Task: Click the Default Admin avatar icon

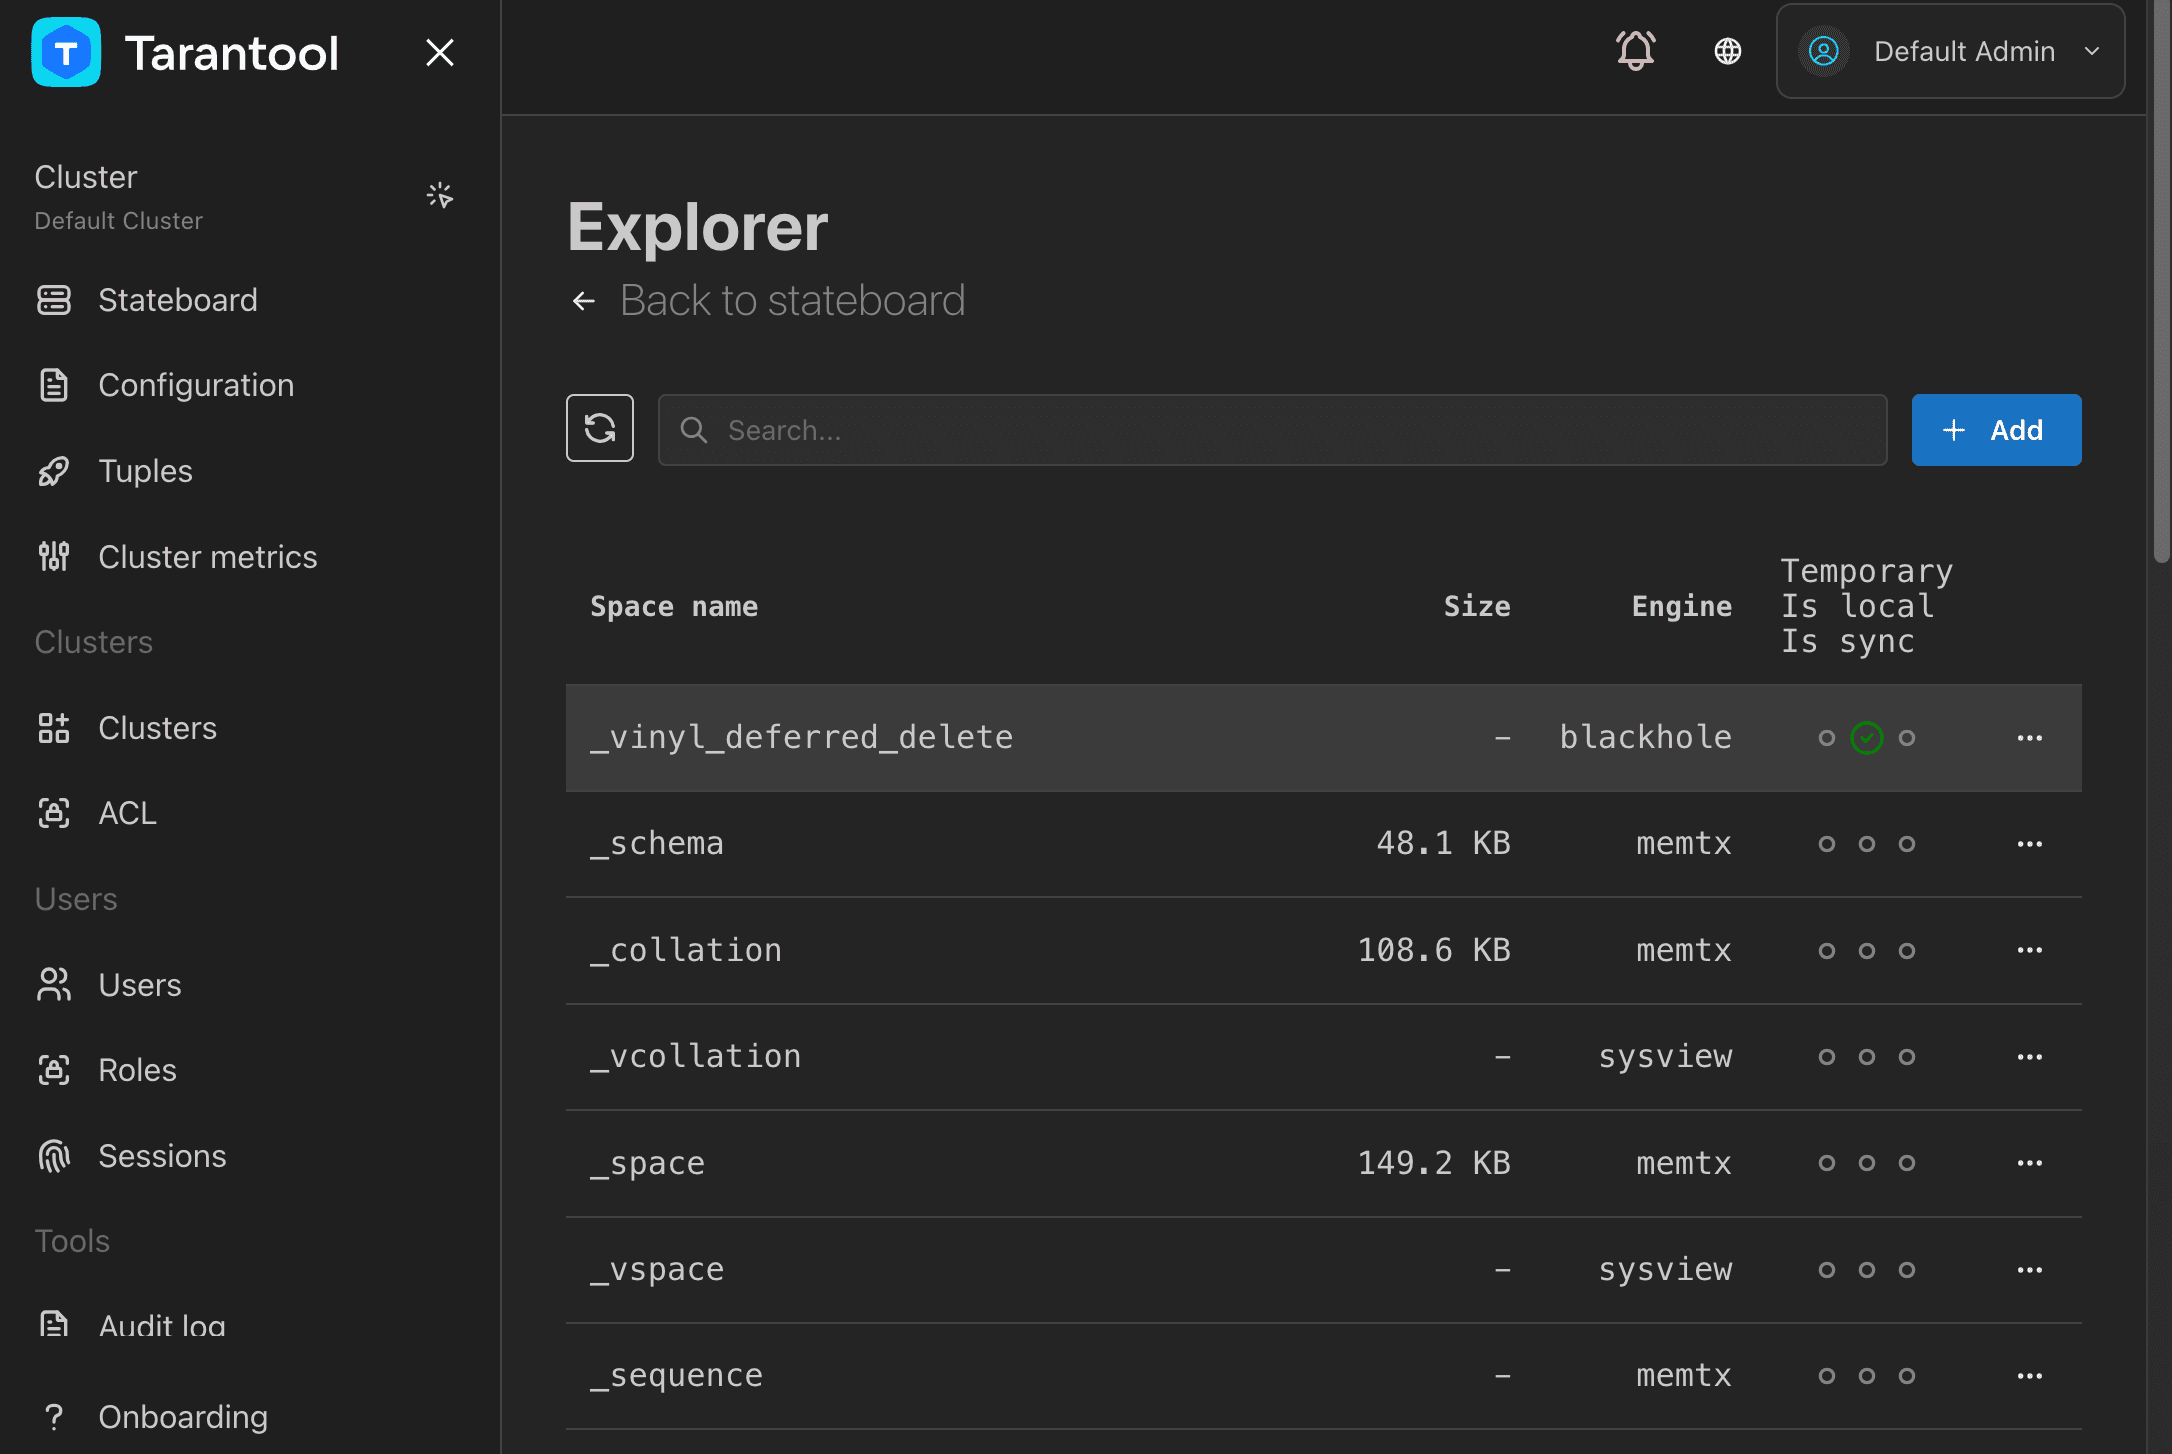Action: (1824, 51)
